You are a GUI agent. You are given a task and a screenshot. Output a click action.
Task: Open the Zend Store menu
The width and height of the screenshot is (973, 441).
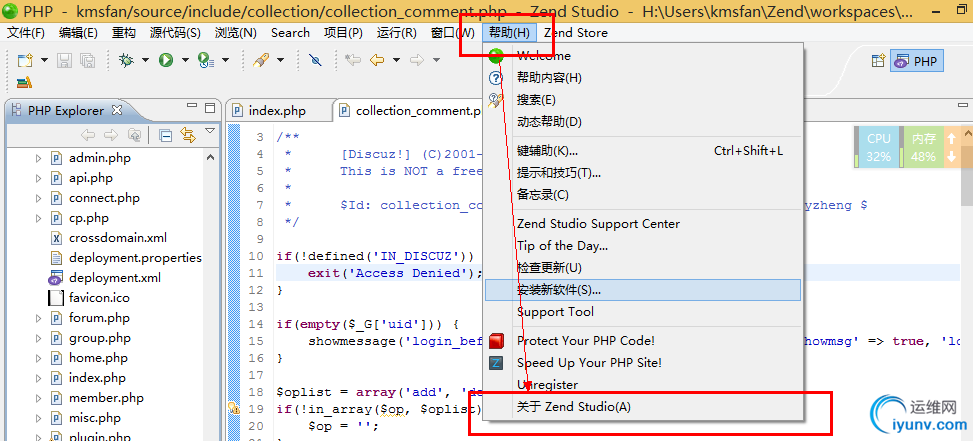(x=576, y=33)
